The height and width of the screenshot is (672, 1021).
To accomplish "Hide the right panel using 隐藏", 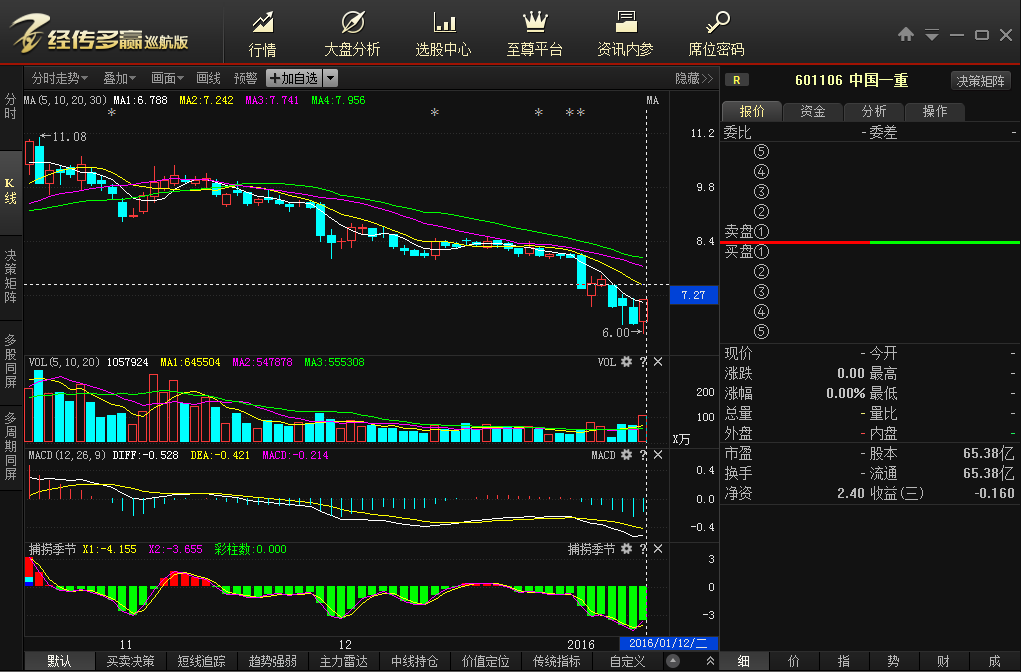I will 693,78.
